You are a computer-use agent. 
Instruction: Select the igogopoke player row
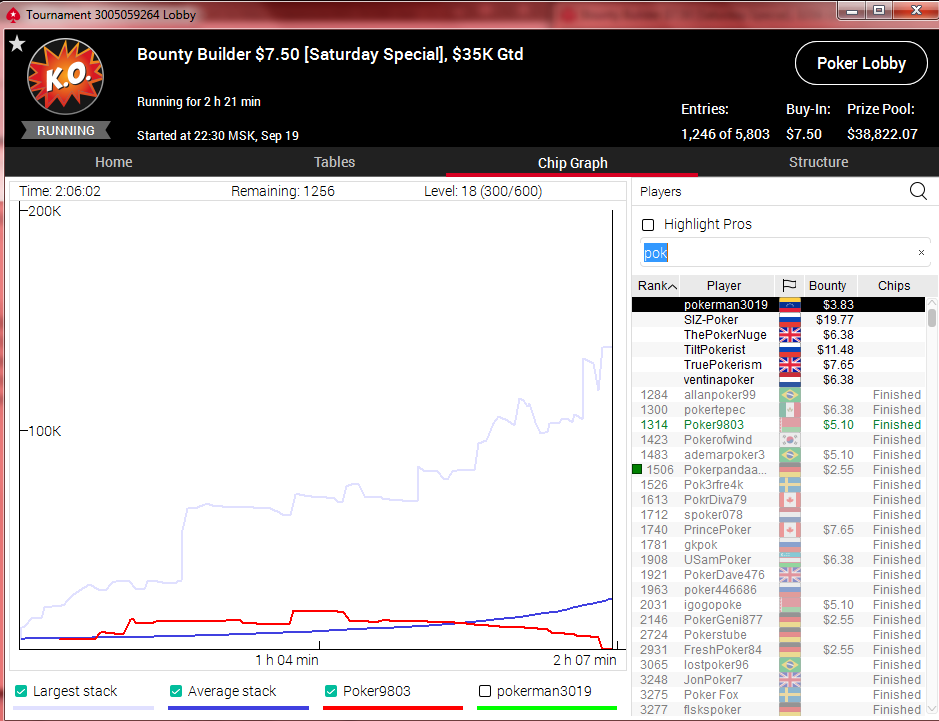coord(778,605)
